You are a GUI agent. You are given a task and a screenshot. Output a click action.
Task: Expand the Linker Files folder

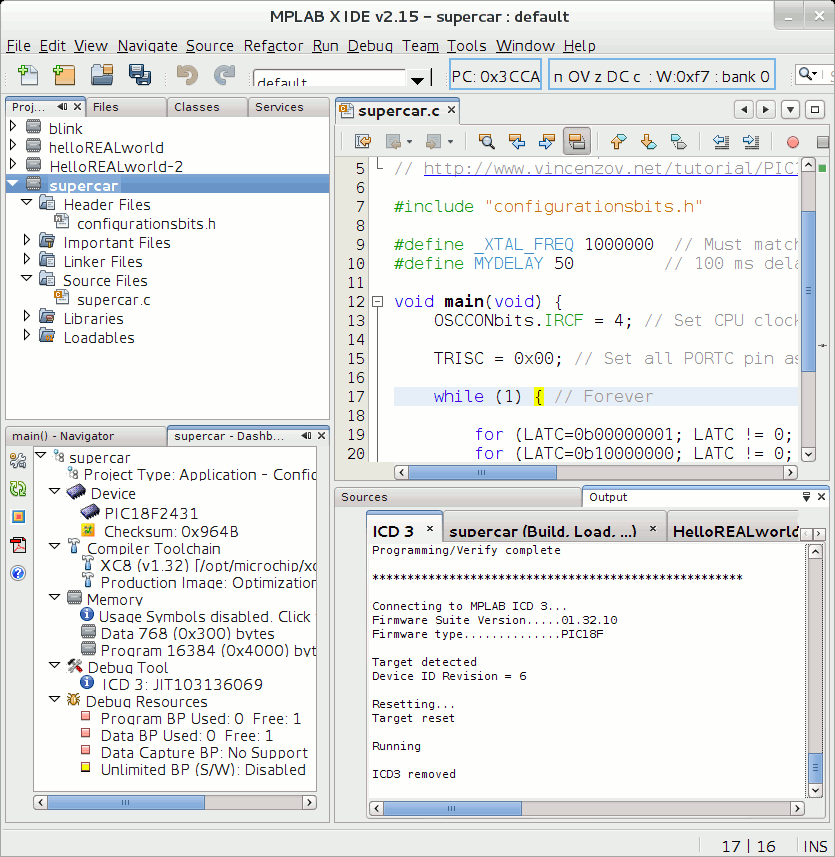click(x=26, y=259)
